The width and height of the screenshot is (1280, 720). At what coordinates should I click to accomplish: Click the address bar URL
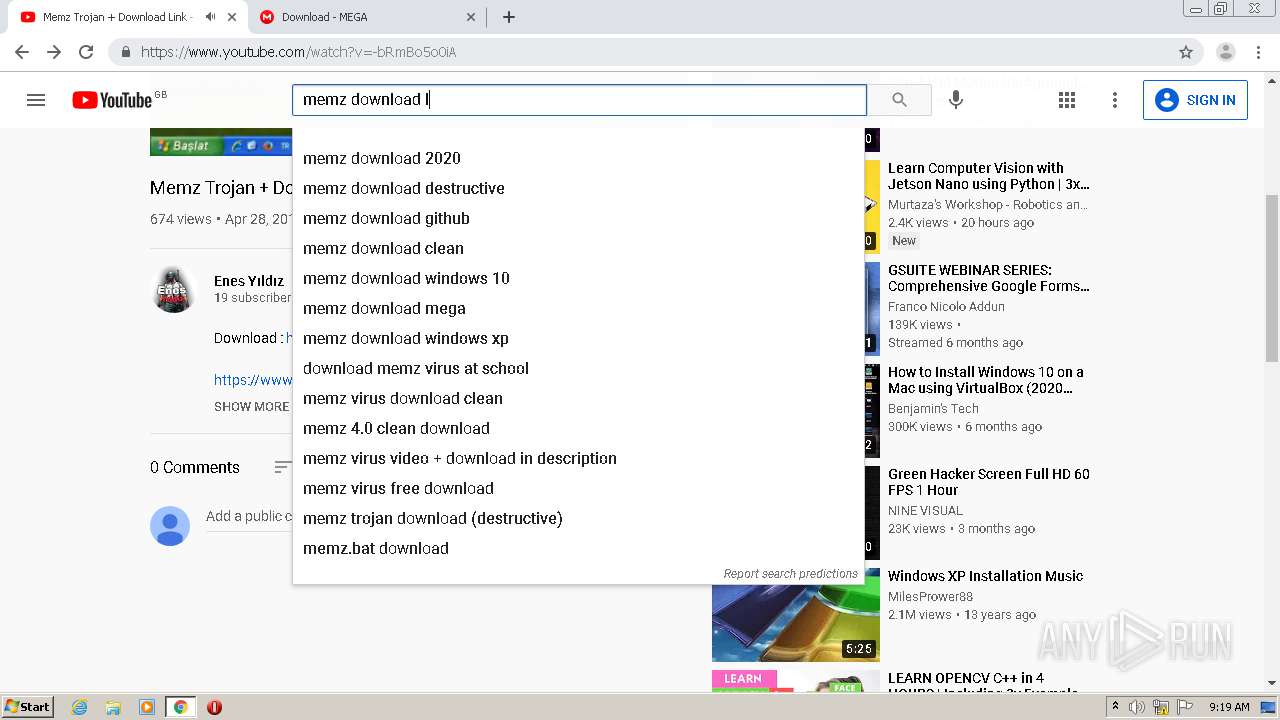(x=298, y=52)
